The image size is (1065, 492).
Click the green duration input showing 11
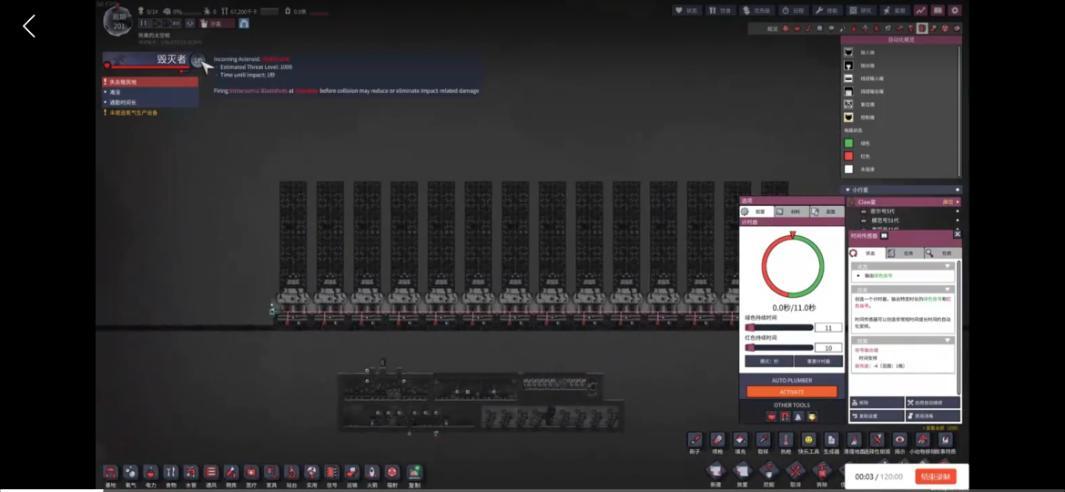click(828, 328)
